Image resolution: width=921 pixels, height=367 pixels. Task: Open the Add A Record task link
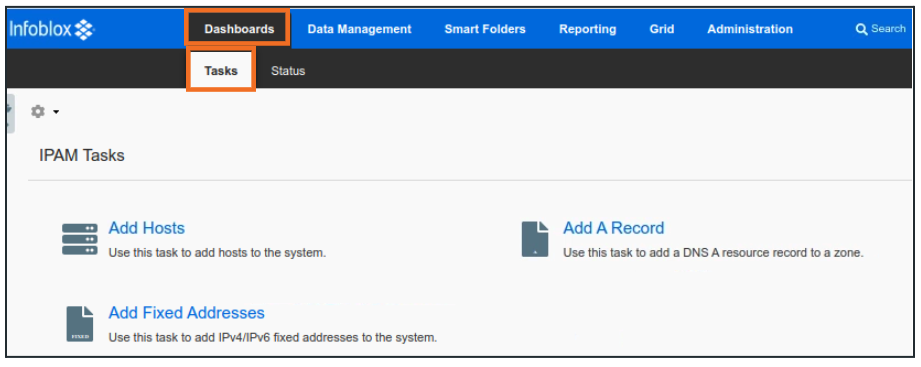click(613, 228)
